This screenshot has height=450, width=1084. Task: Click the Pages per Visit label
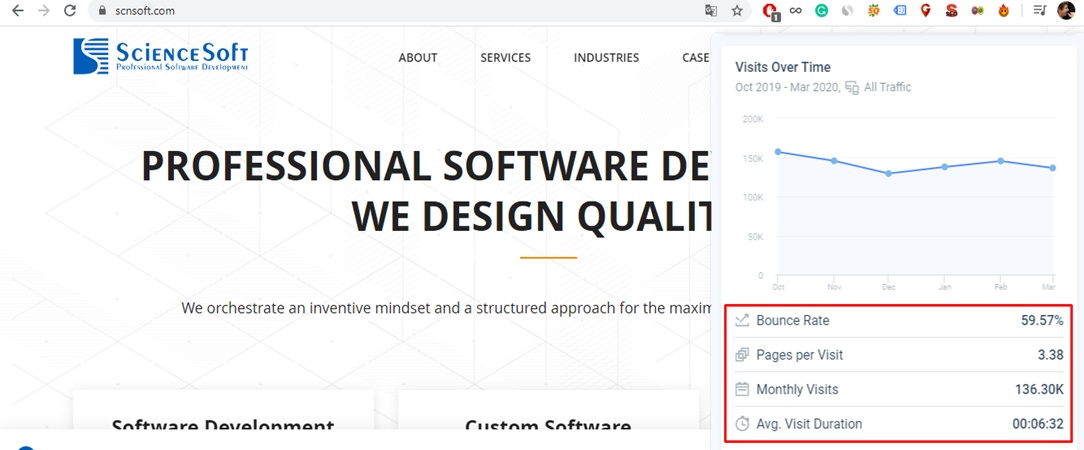(799, 355)
